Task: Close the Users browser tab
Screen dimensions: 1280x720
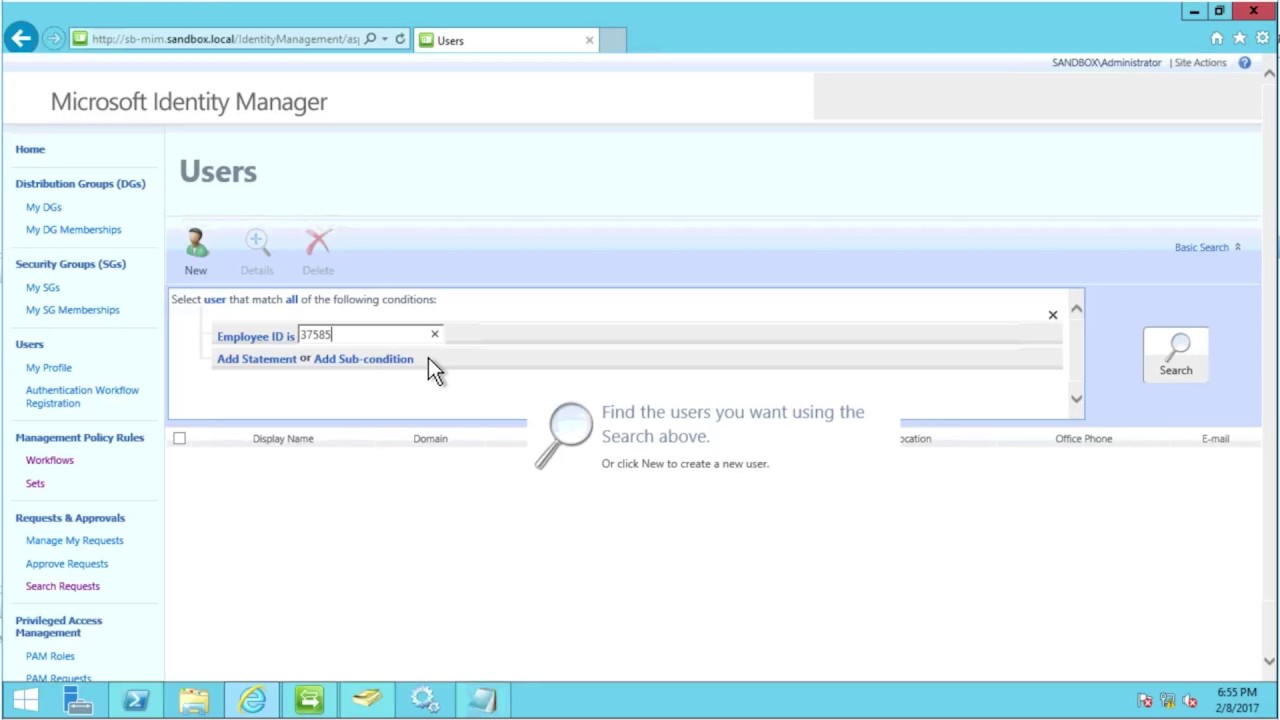Action: (589, 40)
